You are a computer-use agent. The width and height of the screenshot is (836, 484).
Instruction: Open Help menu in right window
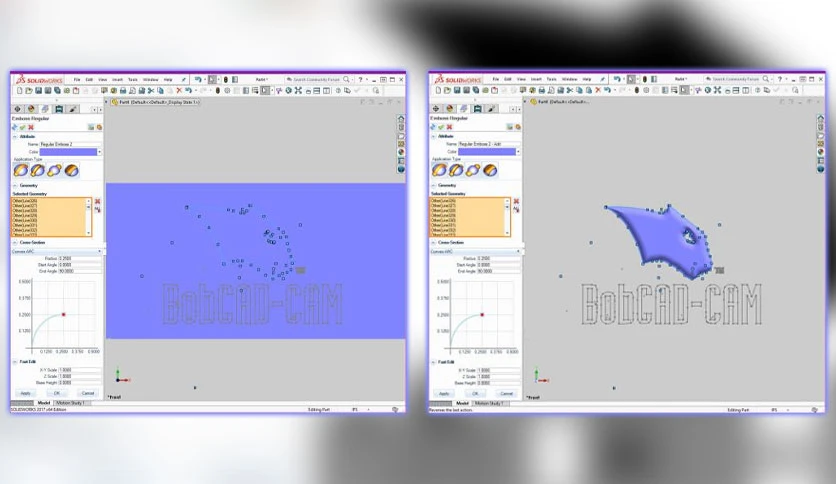tap(587, 79)
